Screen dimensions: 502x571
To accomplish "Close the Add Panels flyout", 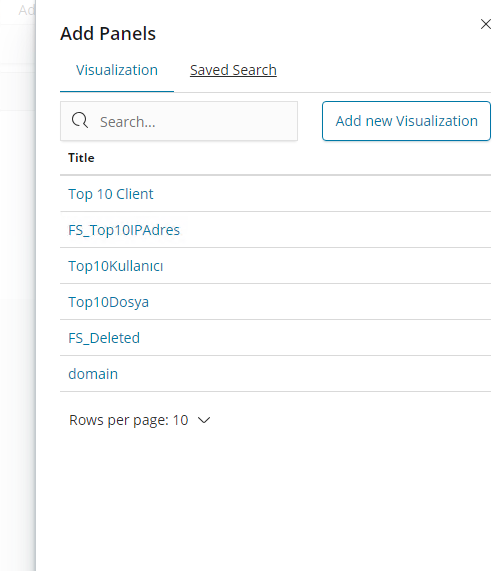I will click(486, 24).
